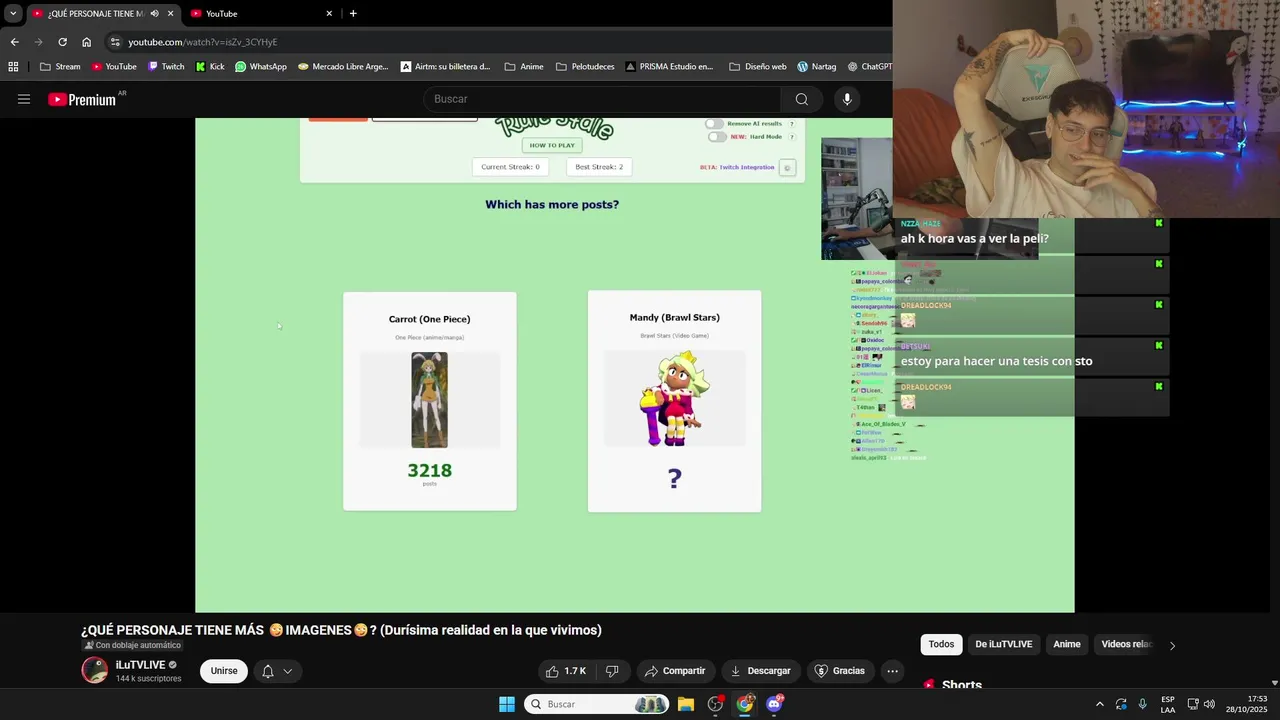This screenshot has width=1280, height=720.
Task: Select the Mandy (Brawl Stars) card
Action: pyautogui.click(x=674, y=401)
